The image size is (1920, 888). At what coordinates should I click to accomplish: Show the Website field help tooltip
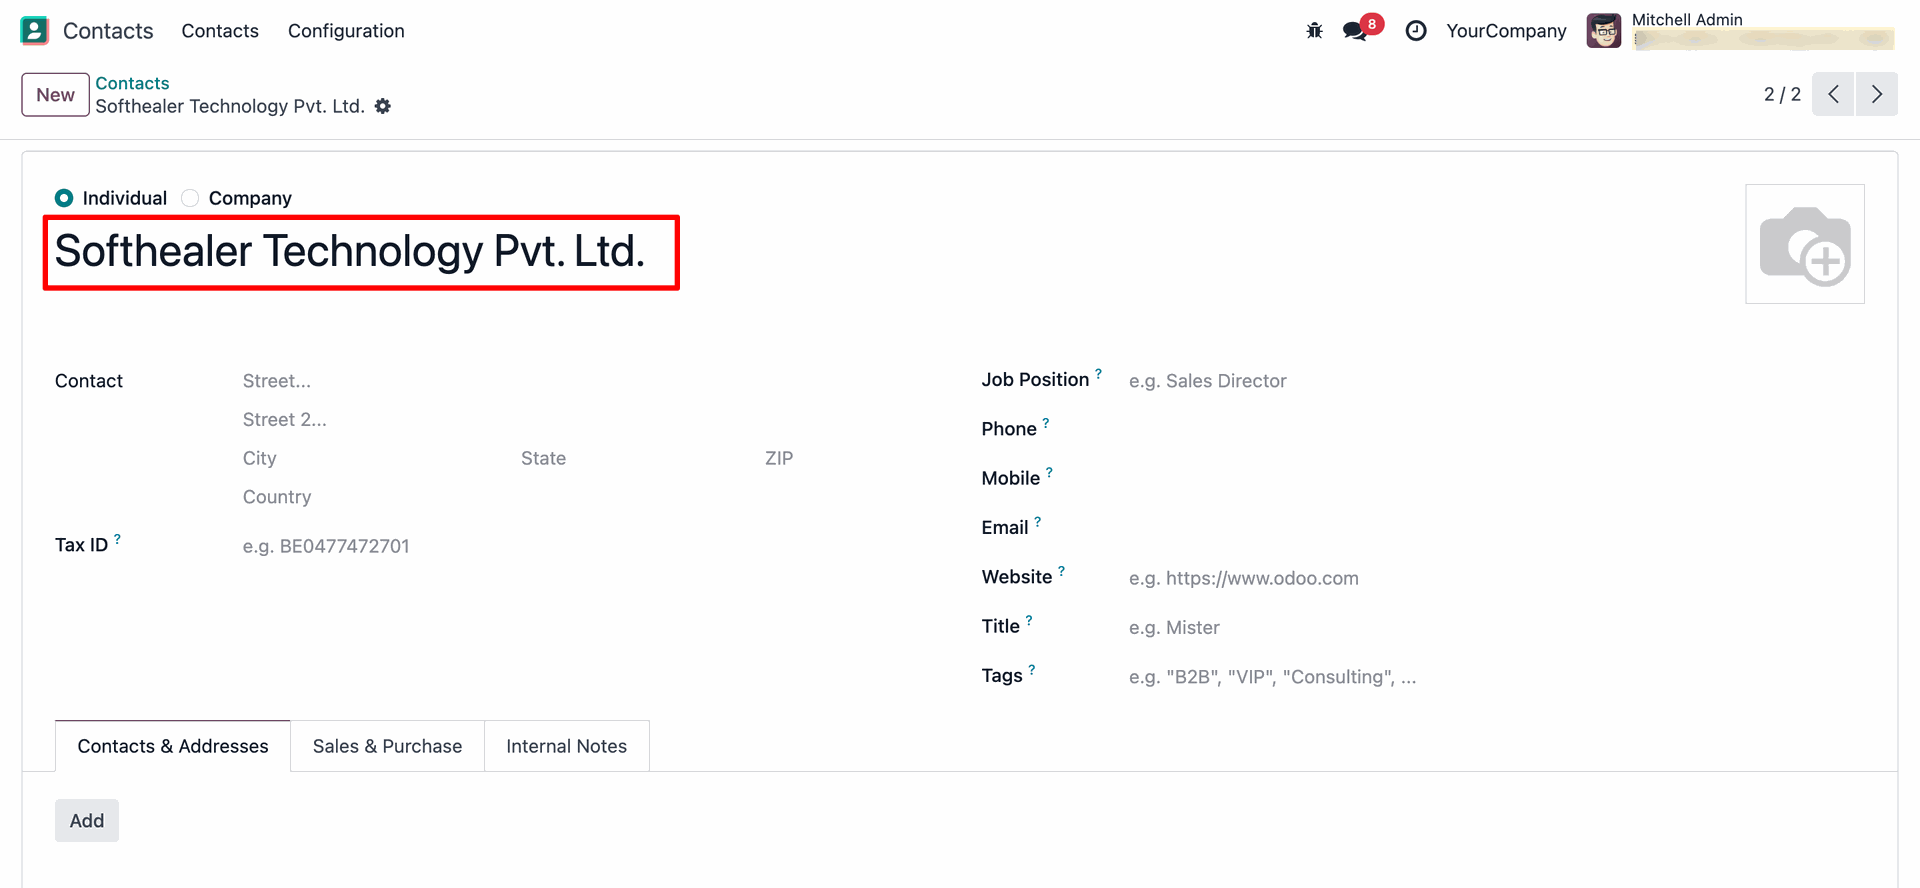click(x=1061, y=571)
